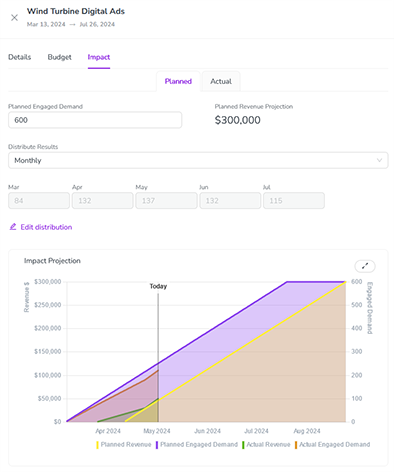Viewport: 394px width, 472px height.
Task: Close the Wind Turbine Digital Ads panel
Action: pos(14,18)
